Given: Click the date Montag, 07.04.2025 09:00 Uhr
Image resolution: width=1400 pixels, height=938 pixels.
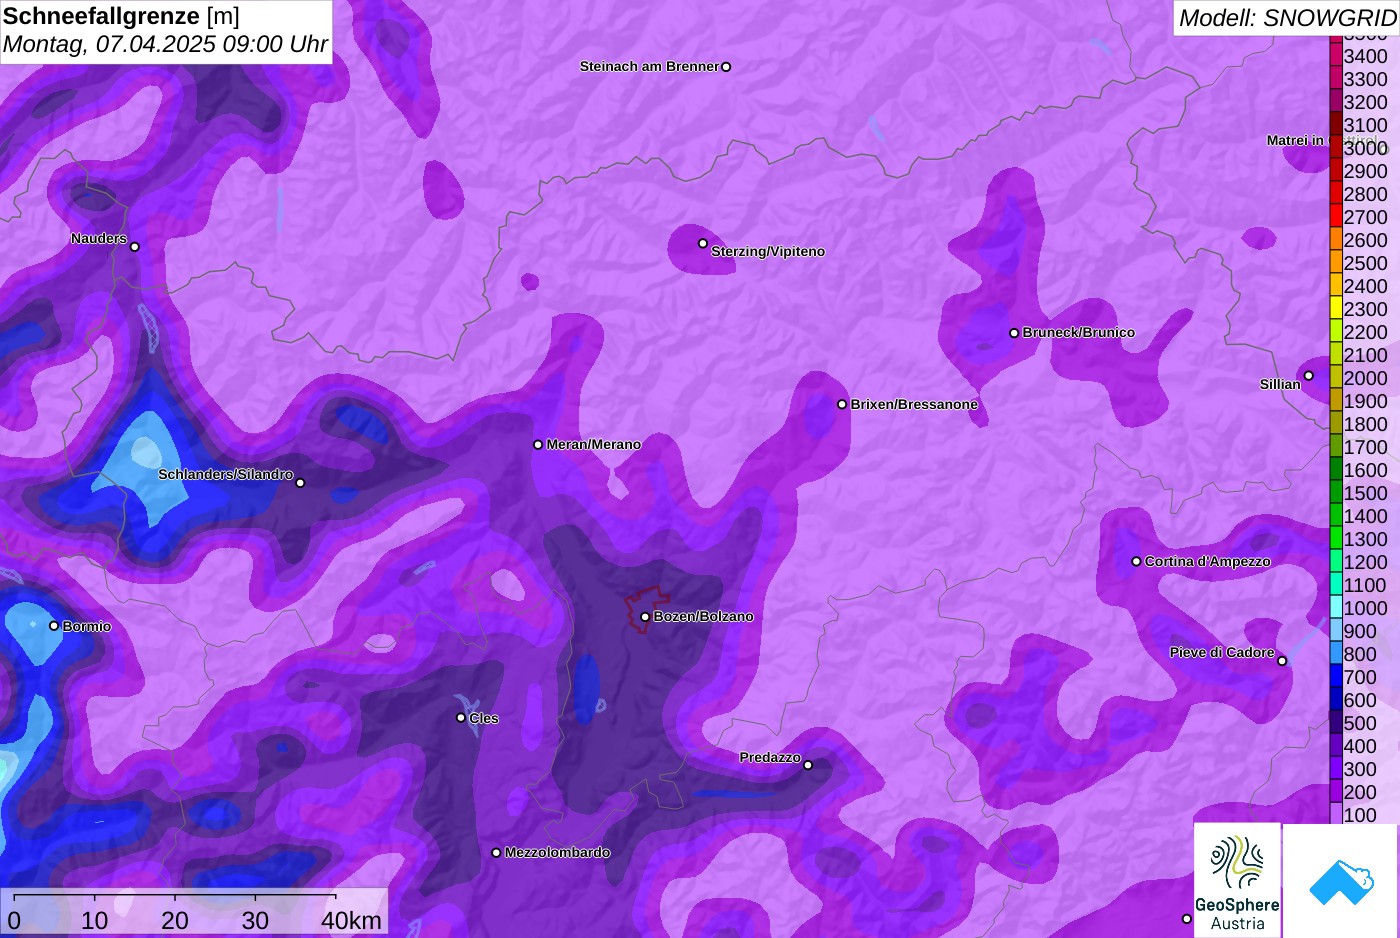Looking at the screenshot, I should pos(165,44).
